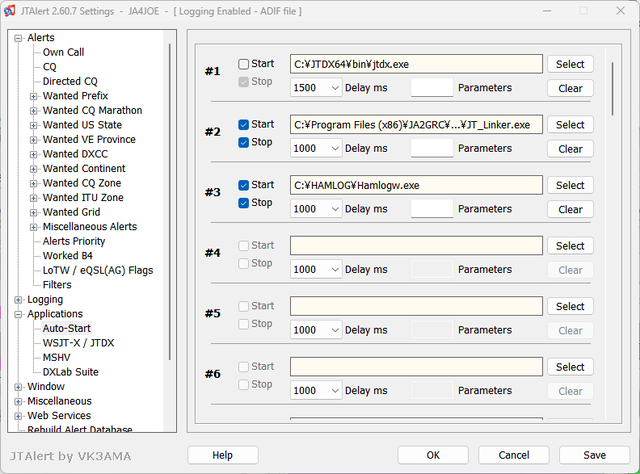640x474 pixels.
Task: Expand the Wanted VE Province node
Action: [33, 140]
